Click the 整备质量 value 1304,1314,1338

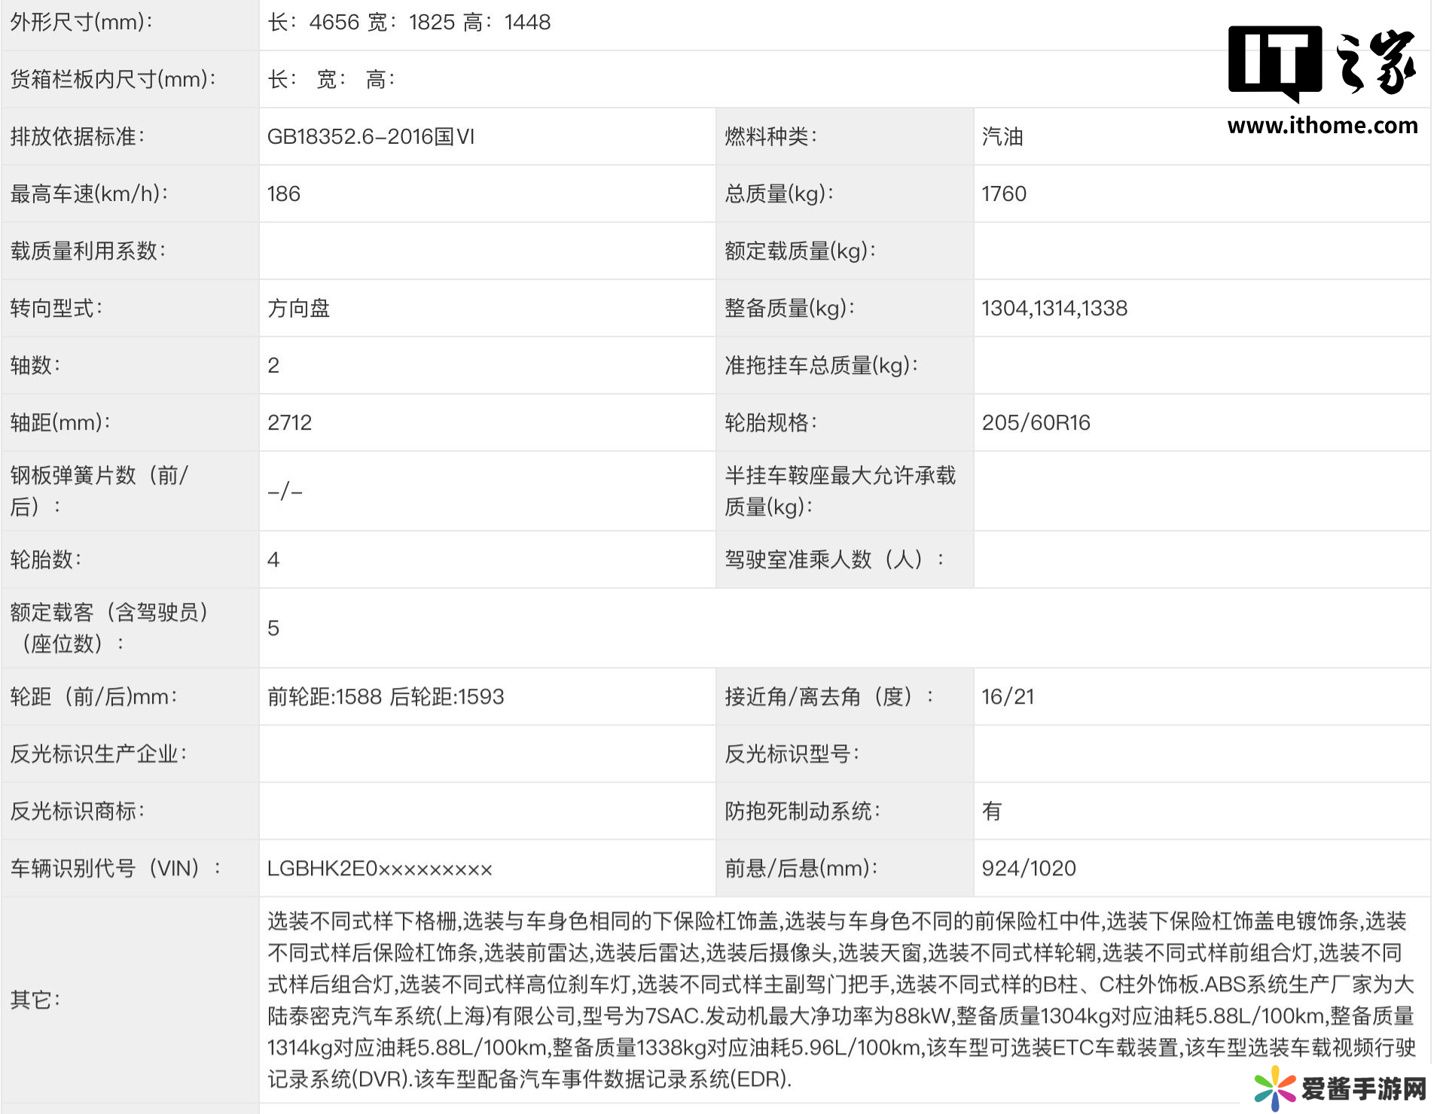pyautogui.click(x=1054, y=308)
